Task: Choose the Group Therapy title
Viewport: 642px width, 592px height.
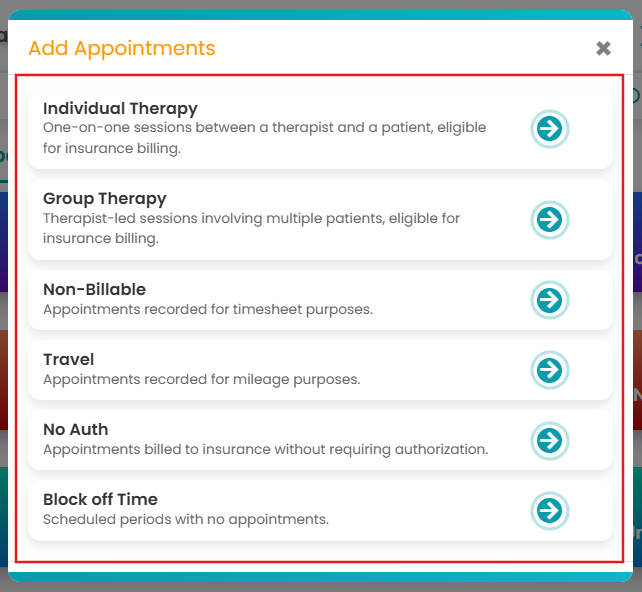Action: pyautogui.click(x=104, y=199)
